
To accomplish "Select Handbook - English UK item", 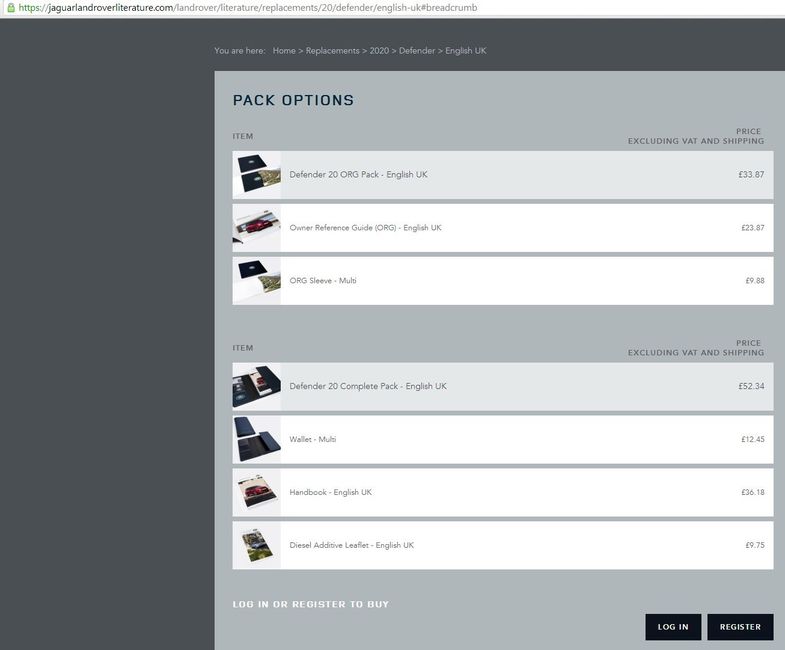I will [330, 493].
